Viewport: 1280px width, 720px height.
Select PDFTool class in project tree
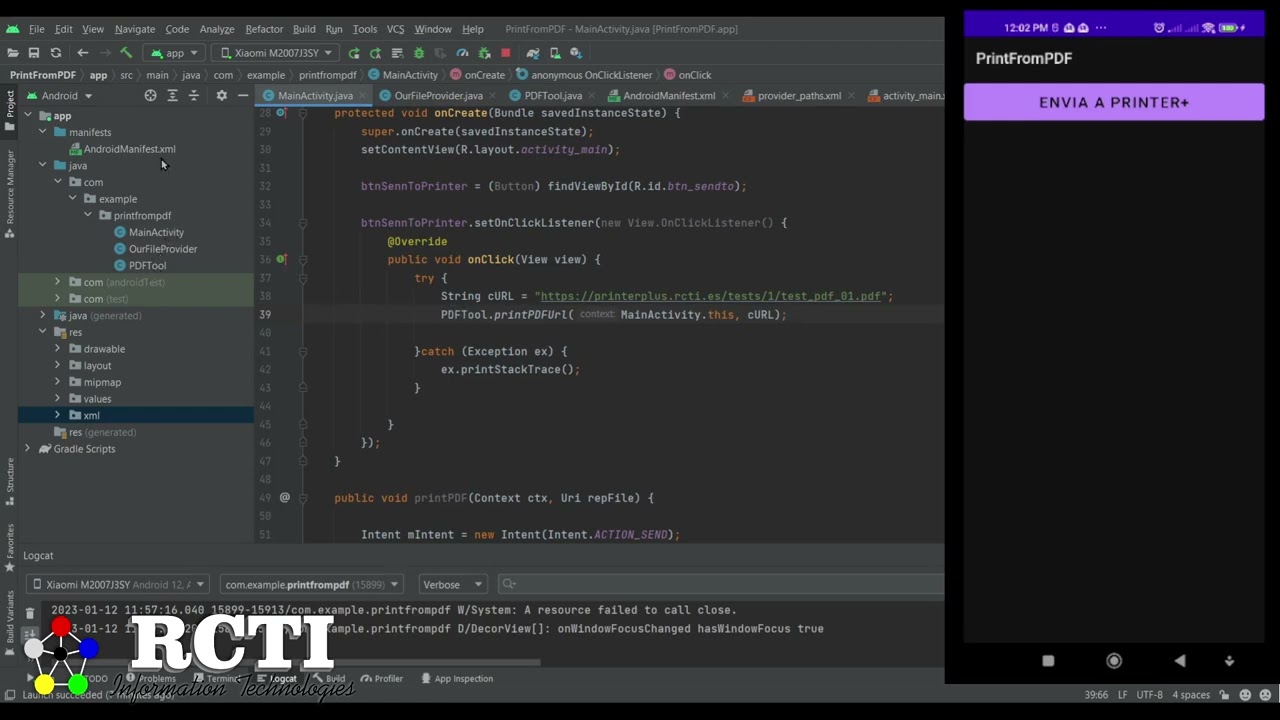pos(147,266)
